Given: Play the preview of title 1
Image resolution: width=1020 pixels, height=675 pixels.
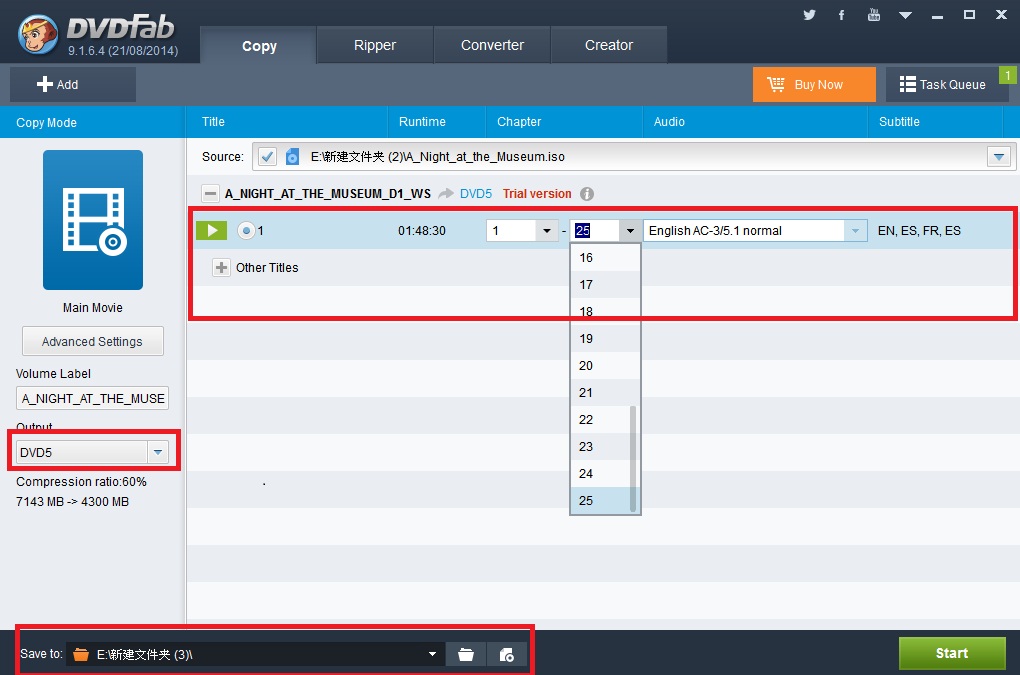Looking at the screenshot, I should coord(211,230).
